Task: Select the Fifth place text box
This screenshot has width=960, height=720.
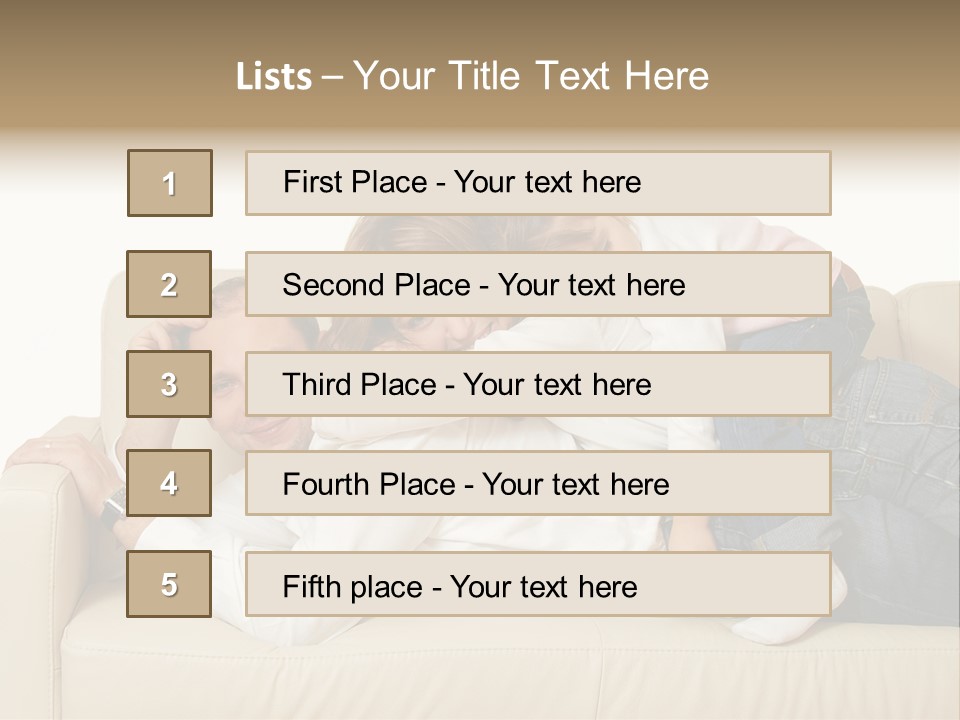Action: 538,584
